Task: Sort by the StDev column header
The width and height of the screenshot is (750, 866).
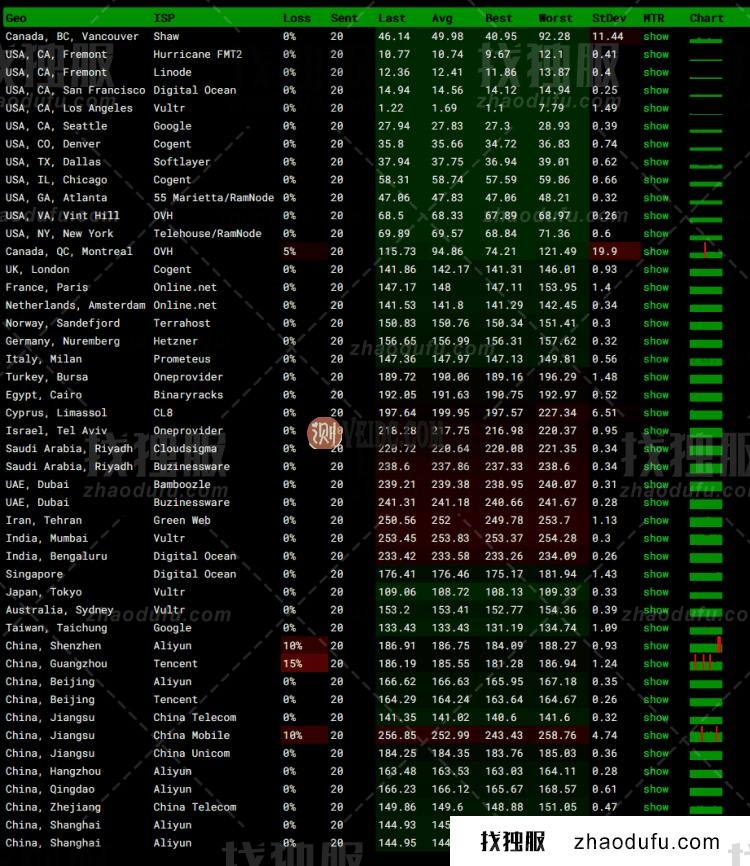Action: coord(609,18)
